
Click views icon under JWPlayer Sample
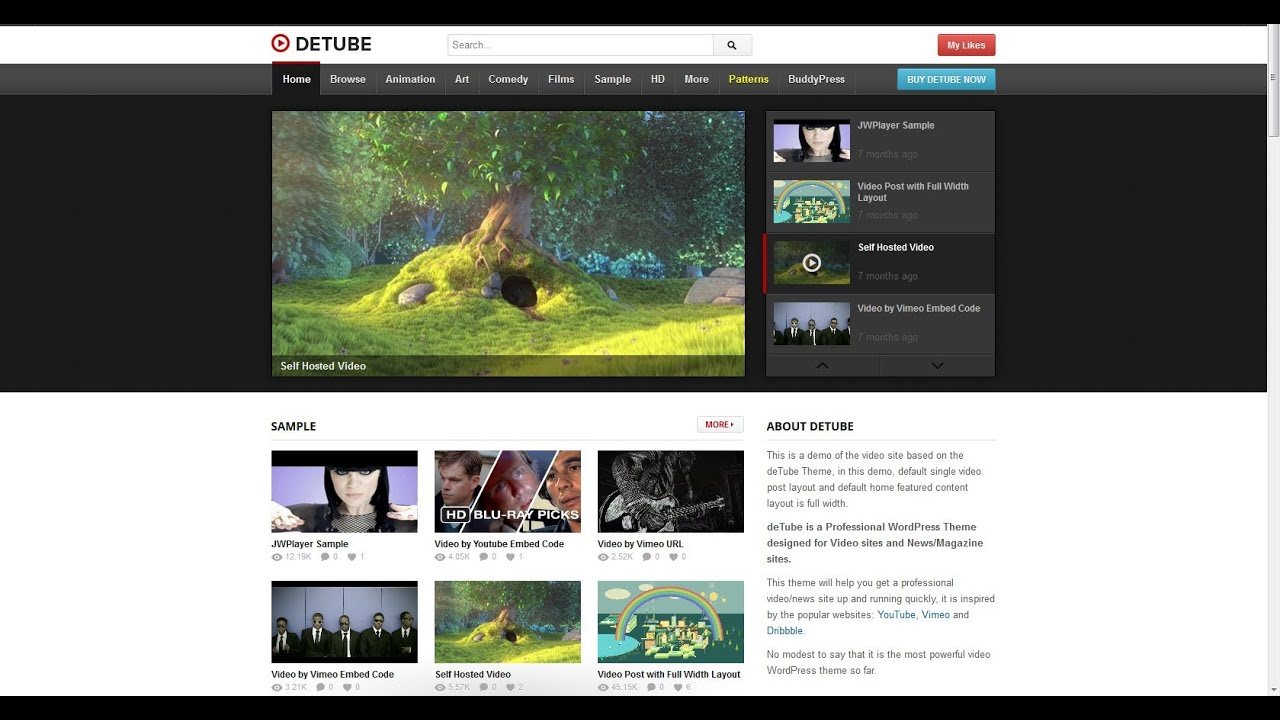277,557
